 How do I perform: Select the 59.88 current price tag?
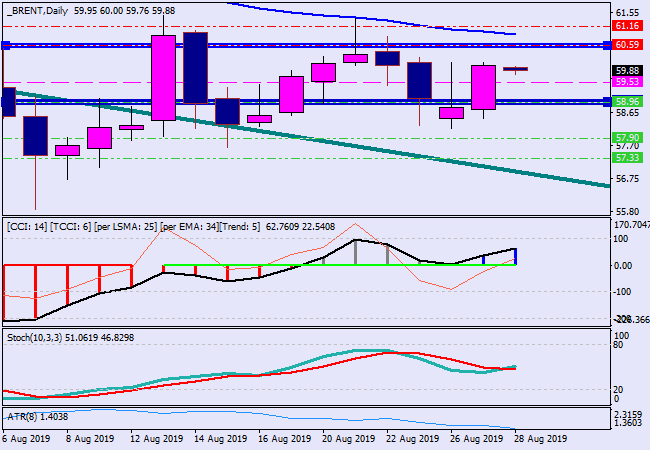(627, 69)
